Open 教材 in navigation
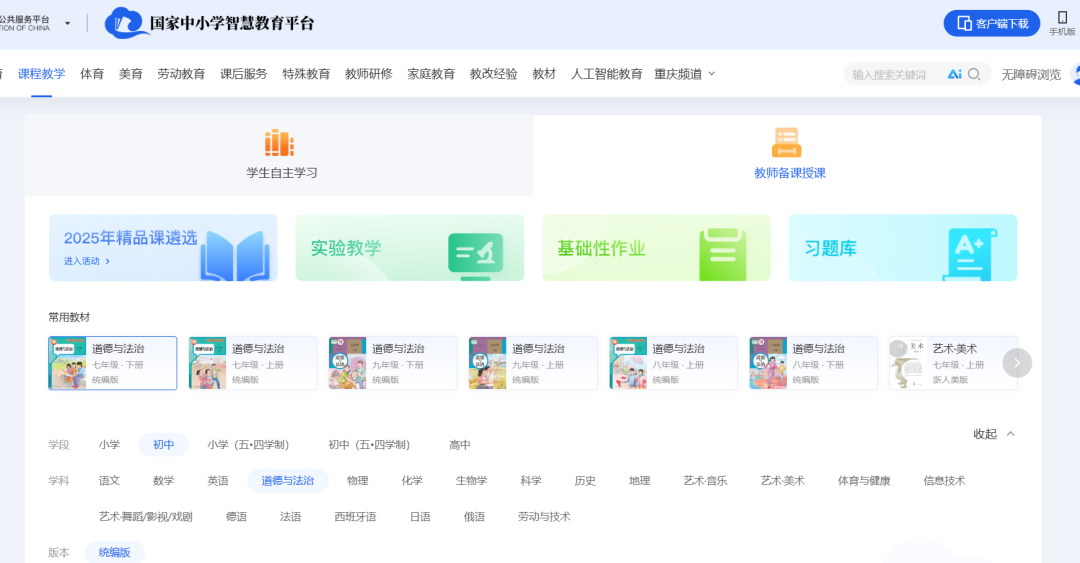This screenshot has height=563, width=1080. 544,74
